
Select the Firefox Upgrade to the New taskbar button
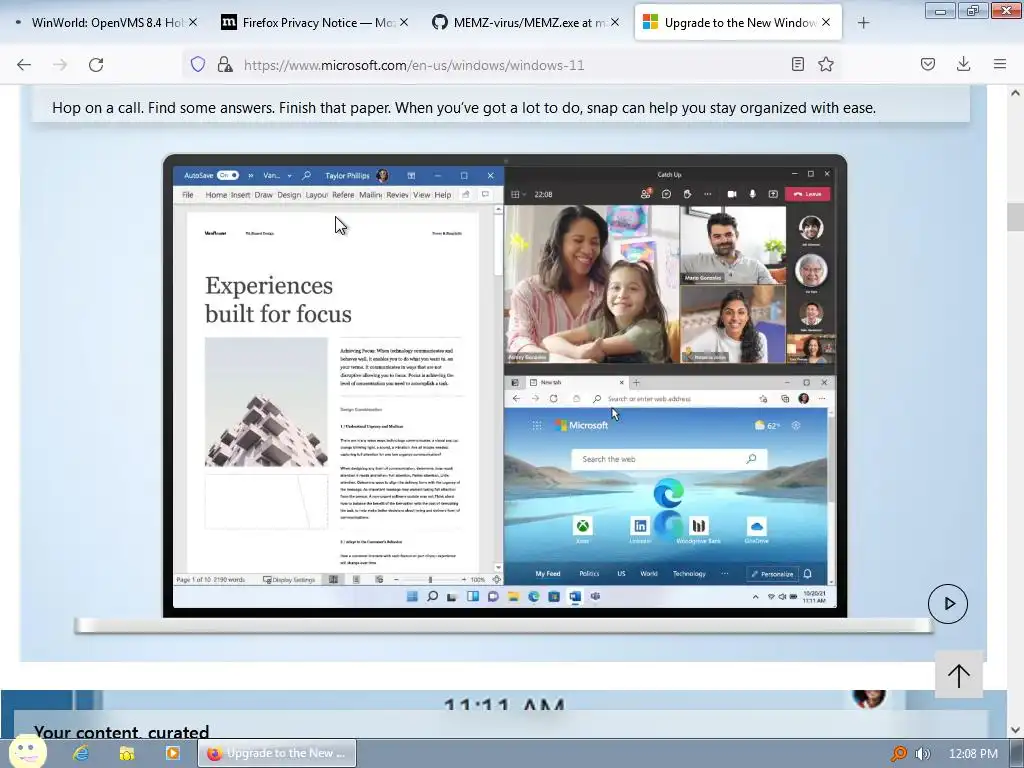click(277, 753)
